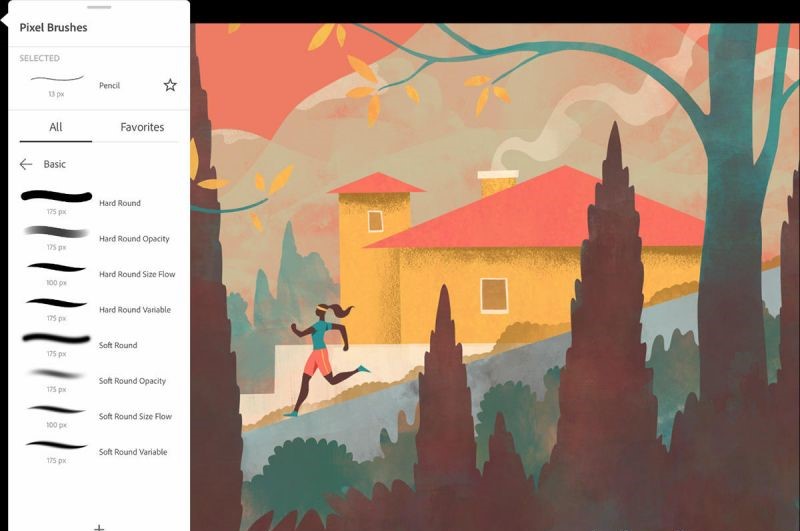Click the Basic category label
The image size is (800, 531).
click(x=55, y=164)
